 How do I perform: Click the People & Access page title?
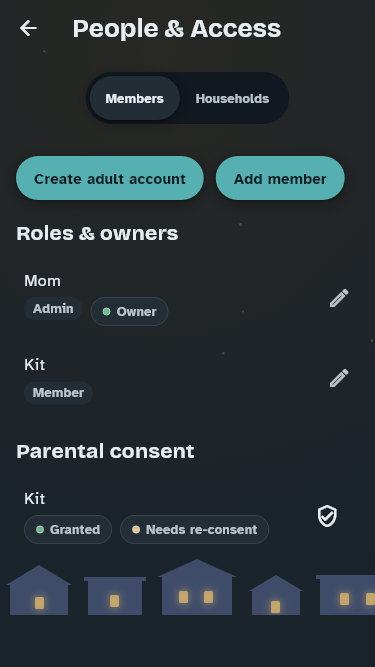(x=177, y=29)
